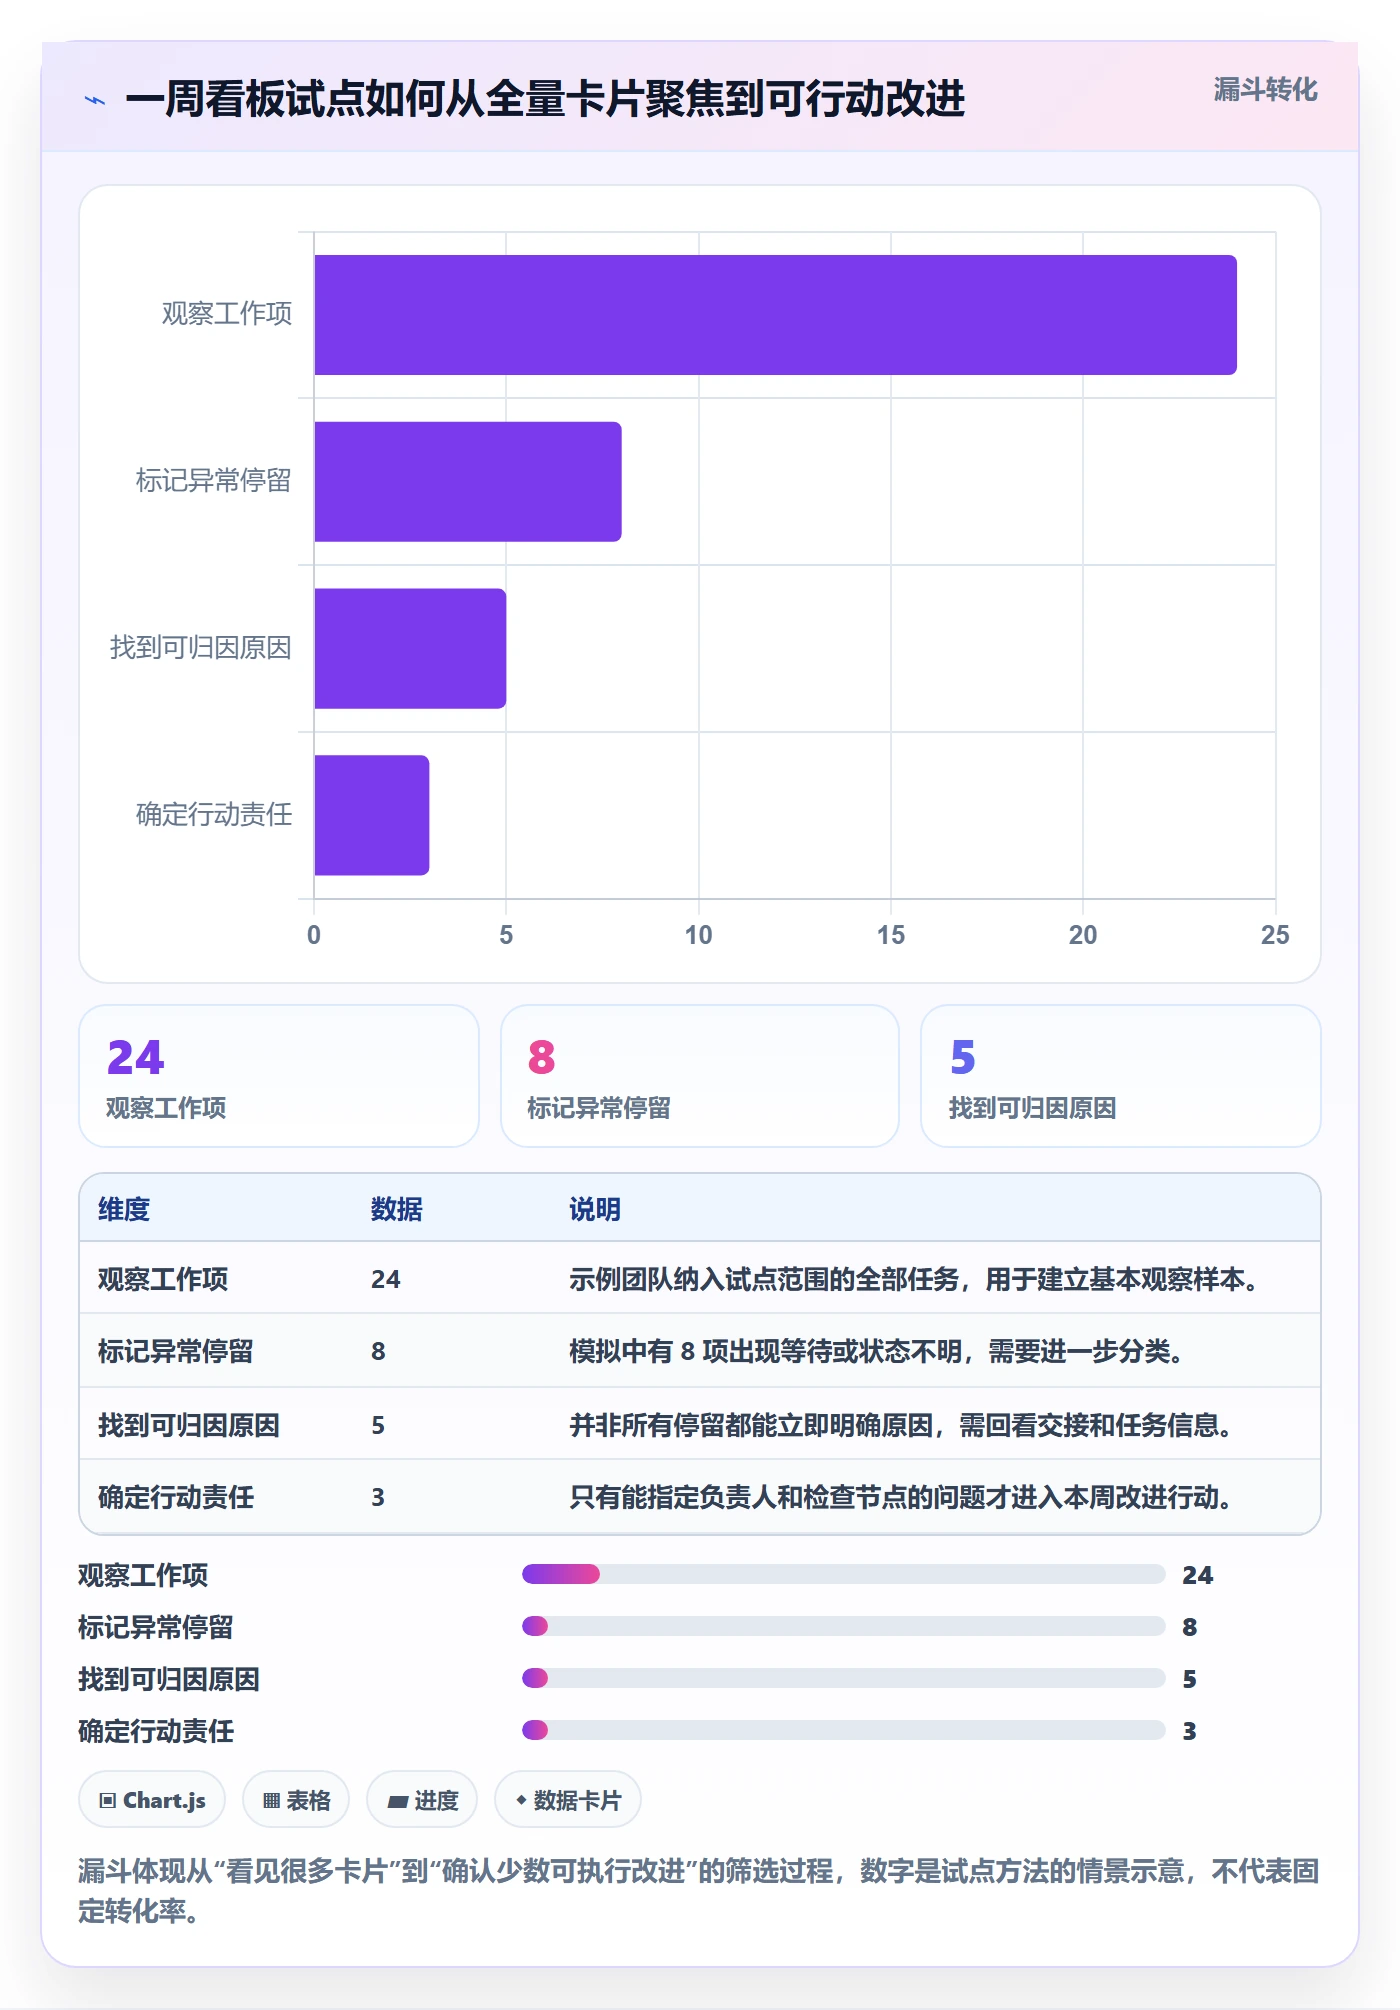
Task: Open the stat card showing 5 找到可归因原因
Action: click(x=1121, y=1076)
